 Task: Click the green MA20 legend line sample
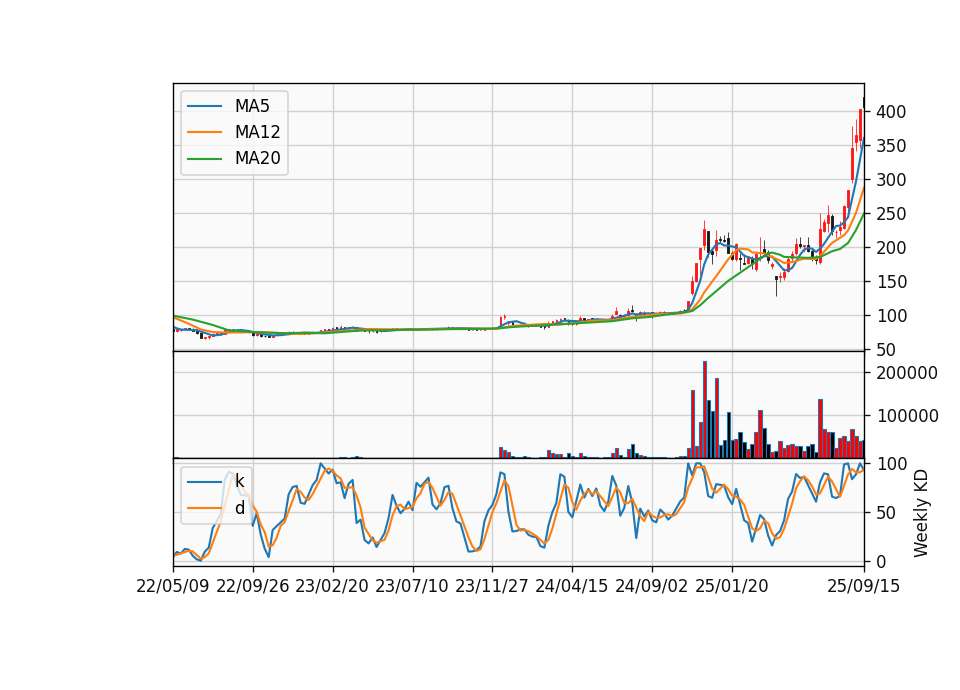click(x=204, y=159)
